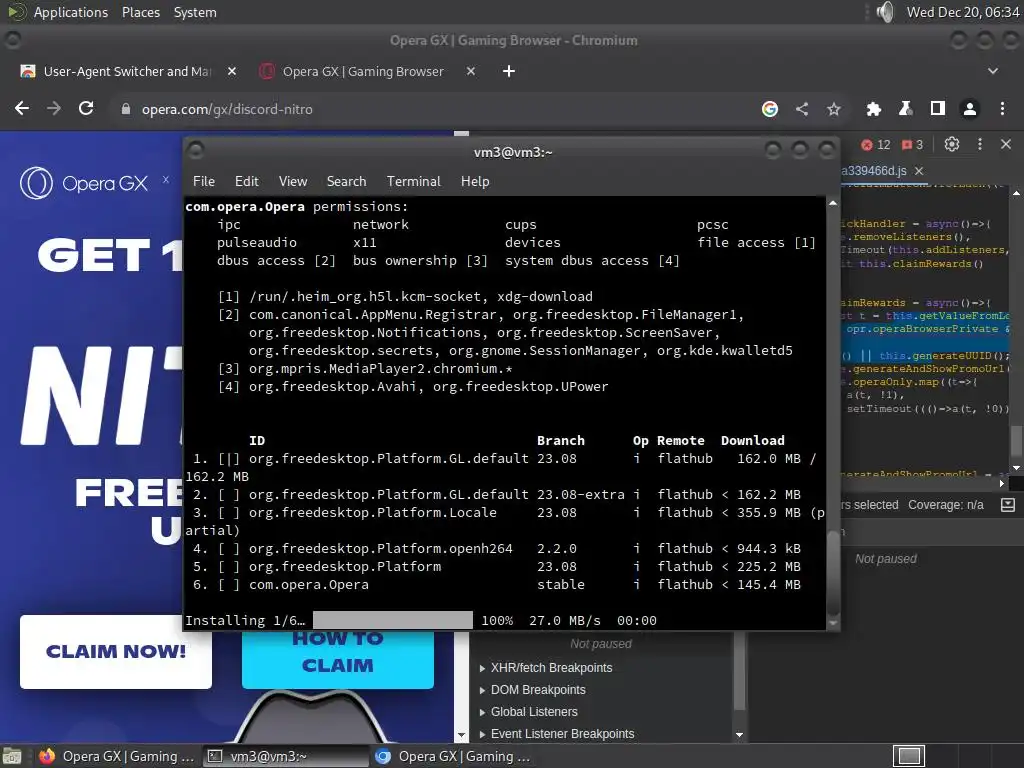Click the source editor scroll-down arrow
This screenshot has width=1024, height=768.
coord(1016,468)
